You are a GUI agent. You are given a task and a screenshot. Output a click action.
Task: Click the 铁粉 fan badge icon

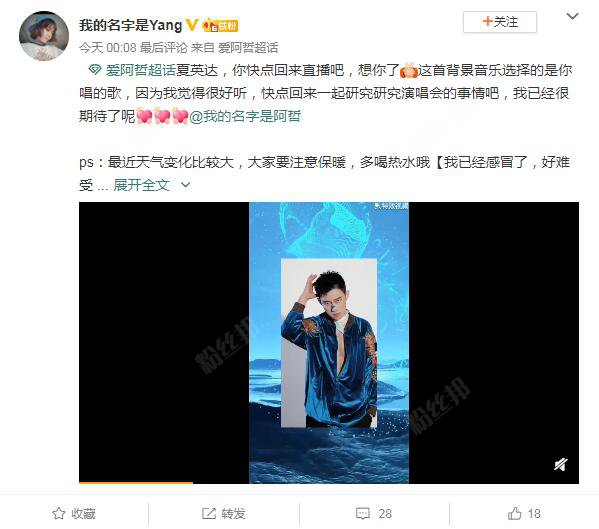[x=220, y=26]
